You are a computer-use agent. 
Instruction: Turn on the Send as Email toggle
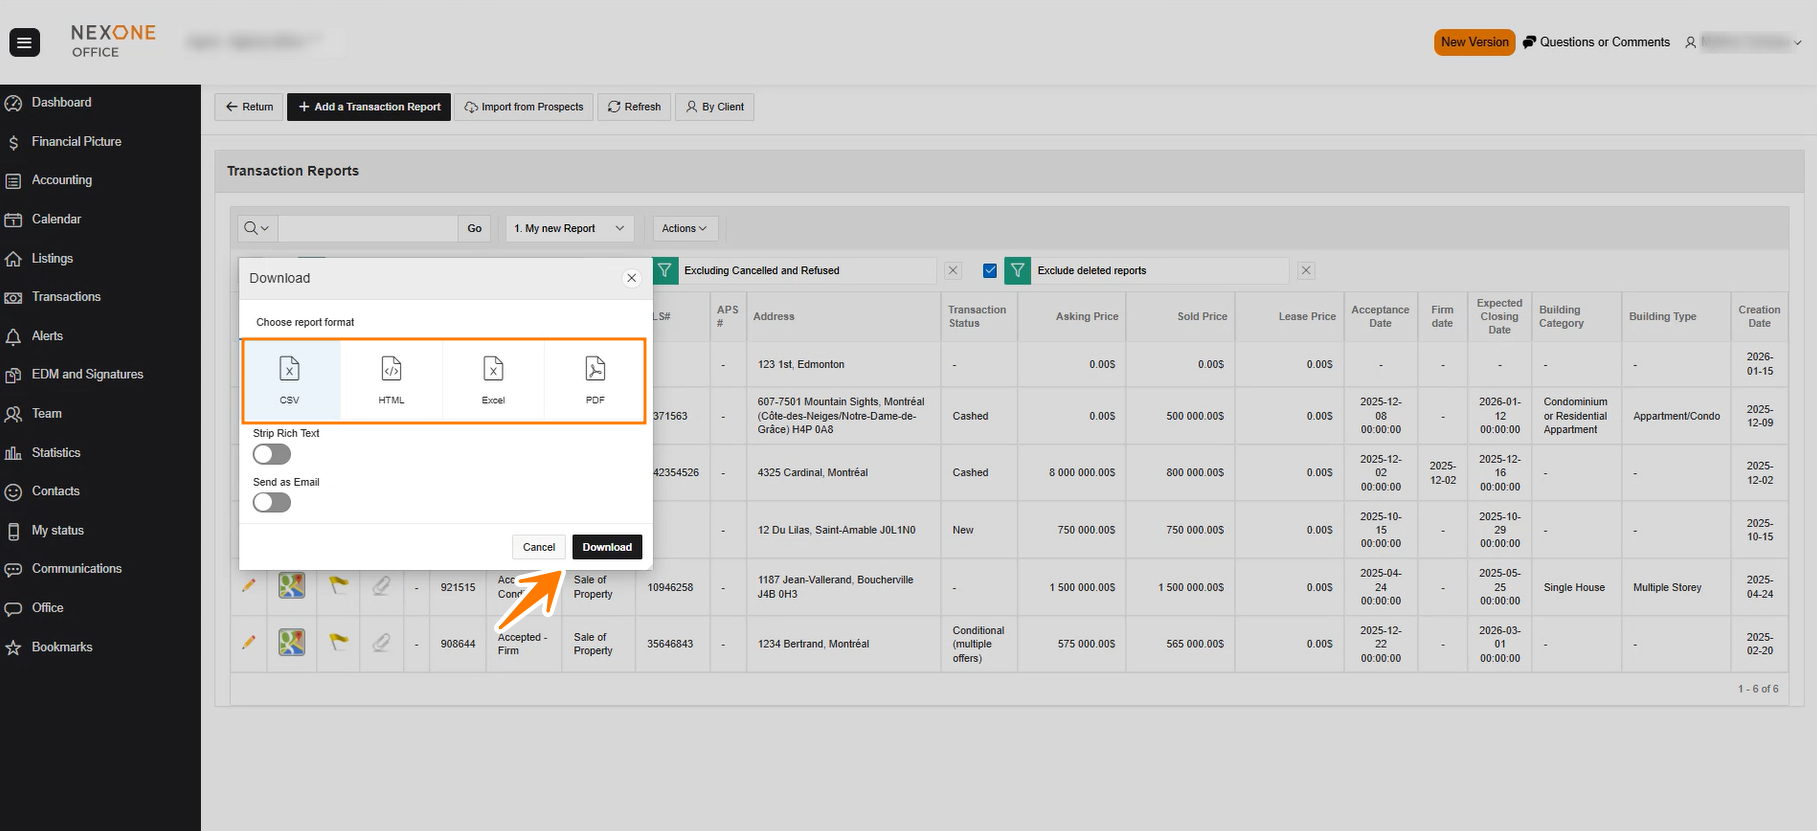tap(271, 503)
